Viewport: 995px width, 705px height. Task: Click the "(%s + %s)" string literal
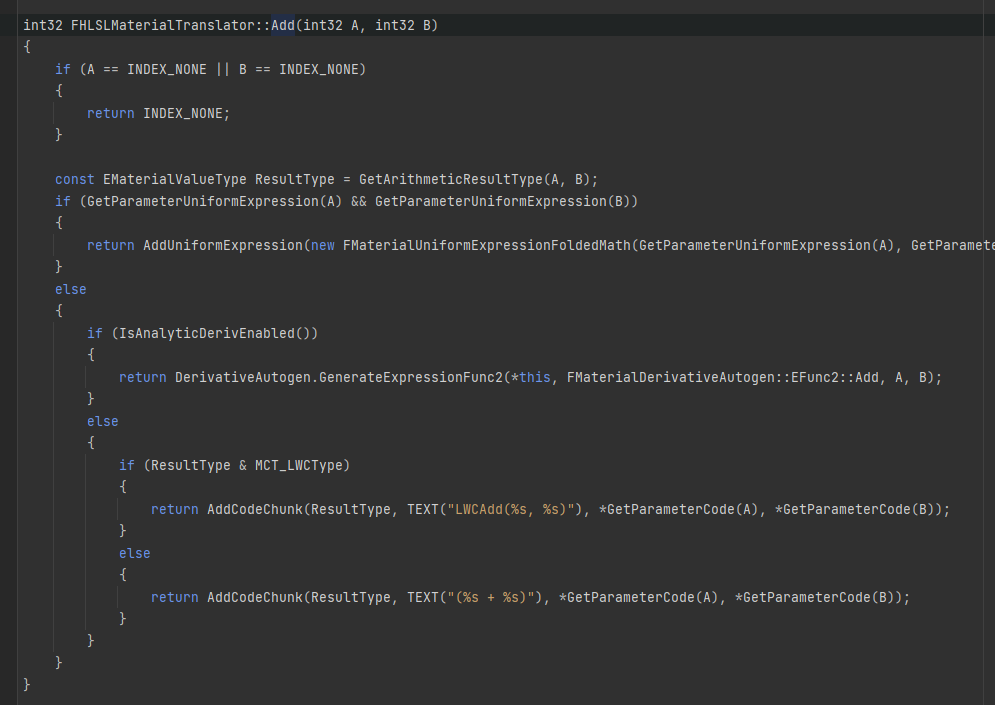coord(491,597)
